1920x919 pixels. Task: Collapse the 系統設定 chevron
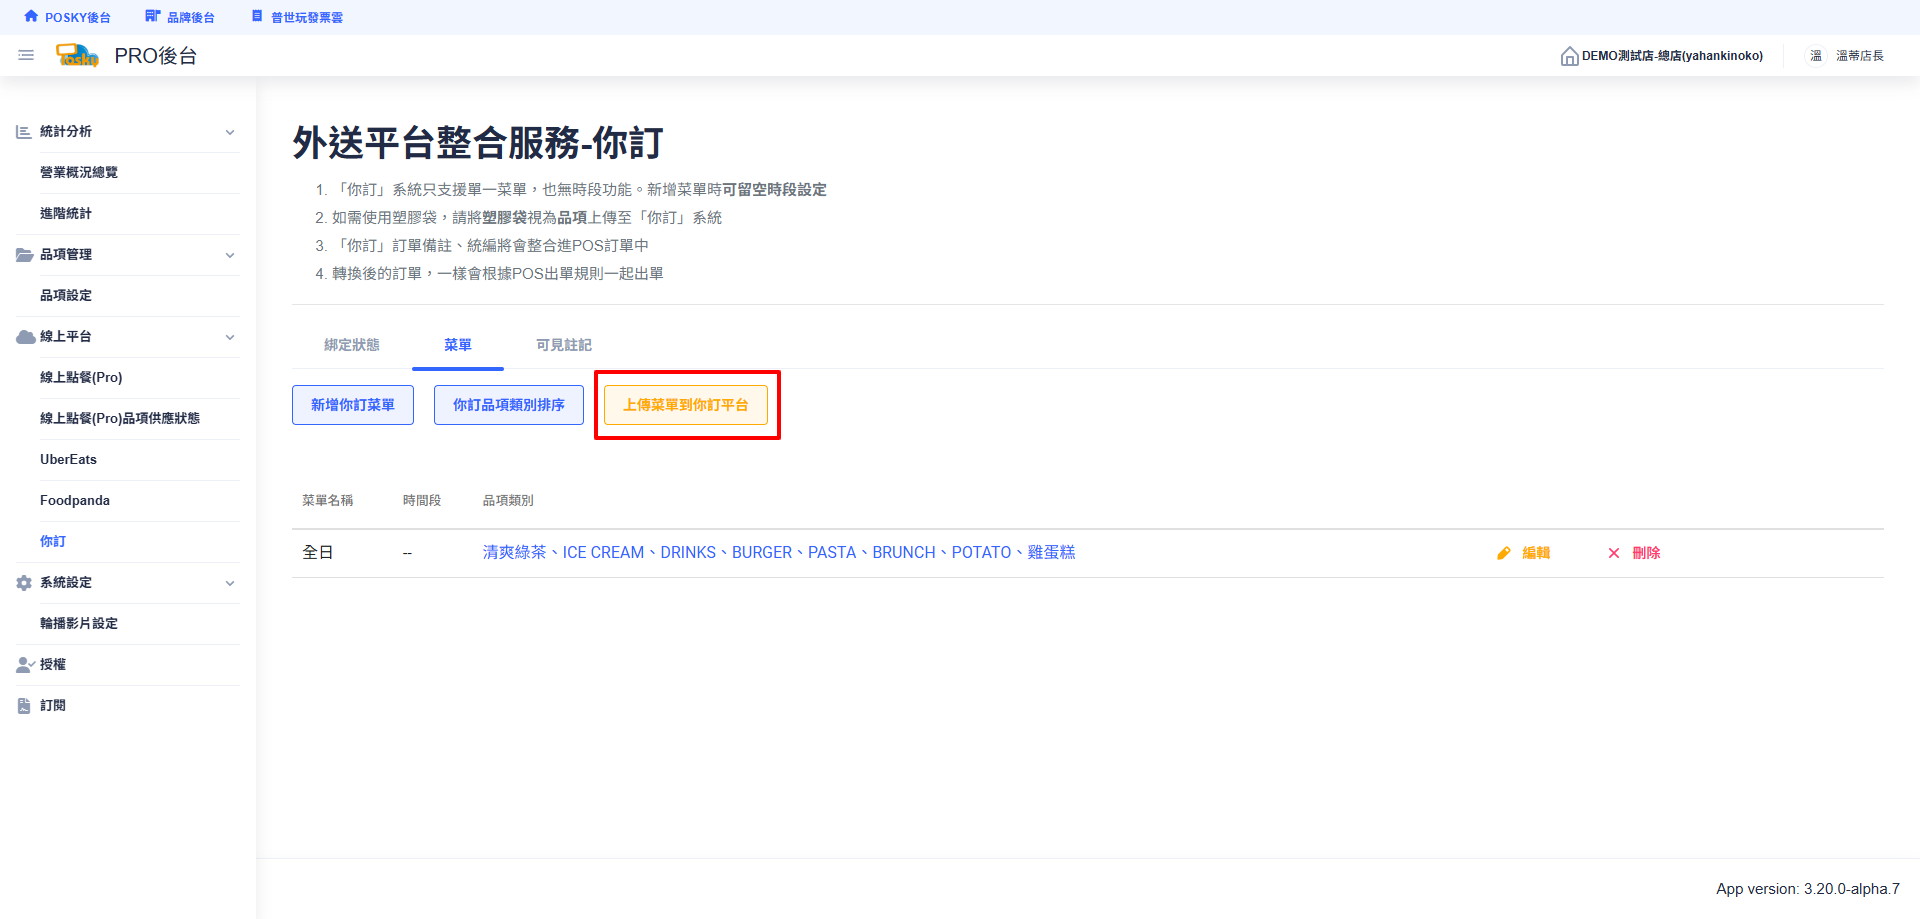230,583
